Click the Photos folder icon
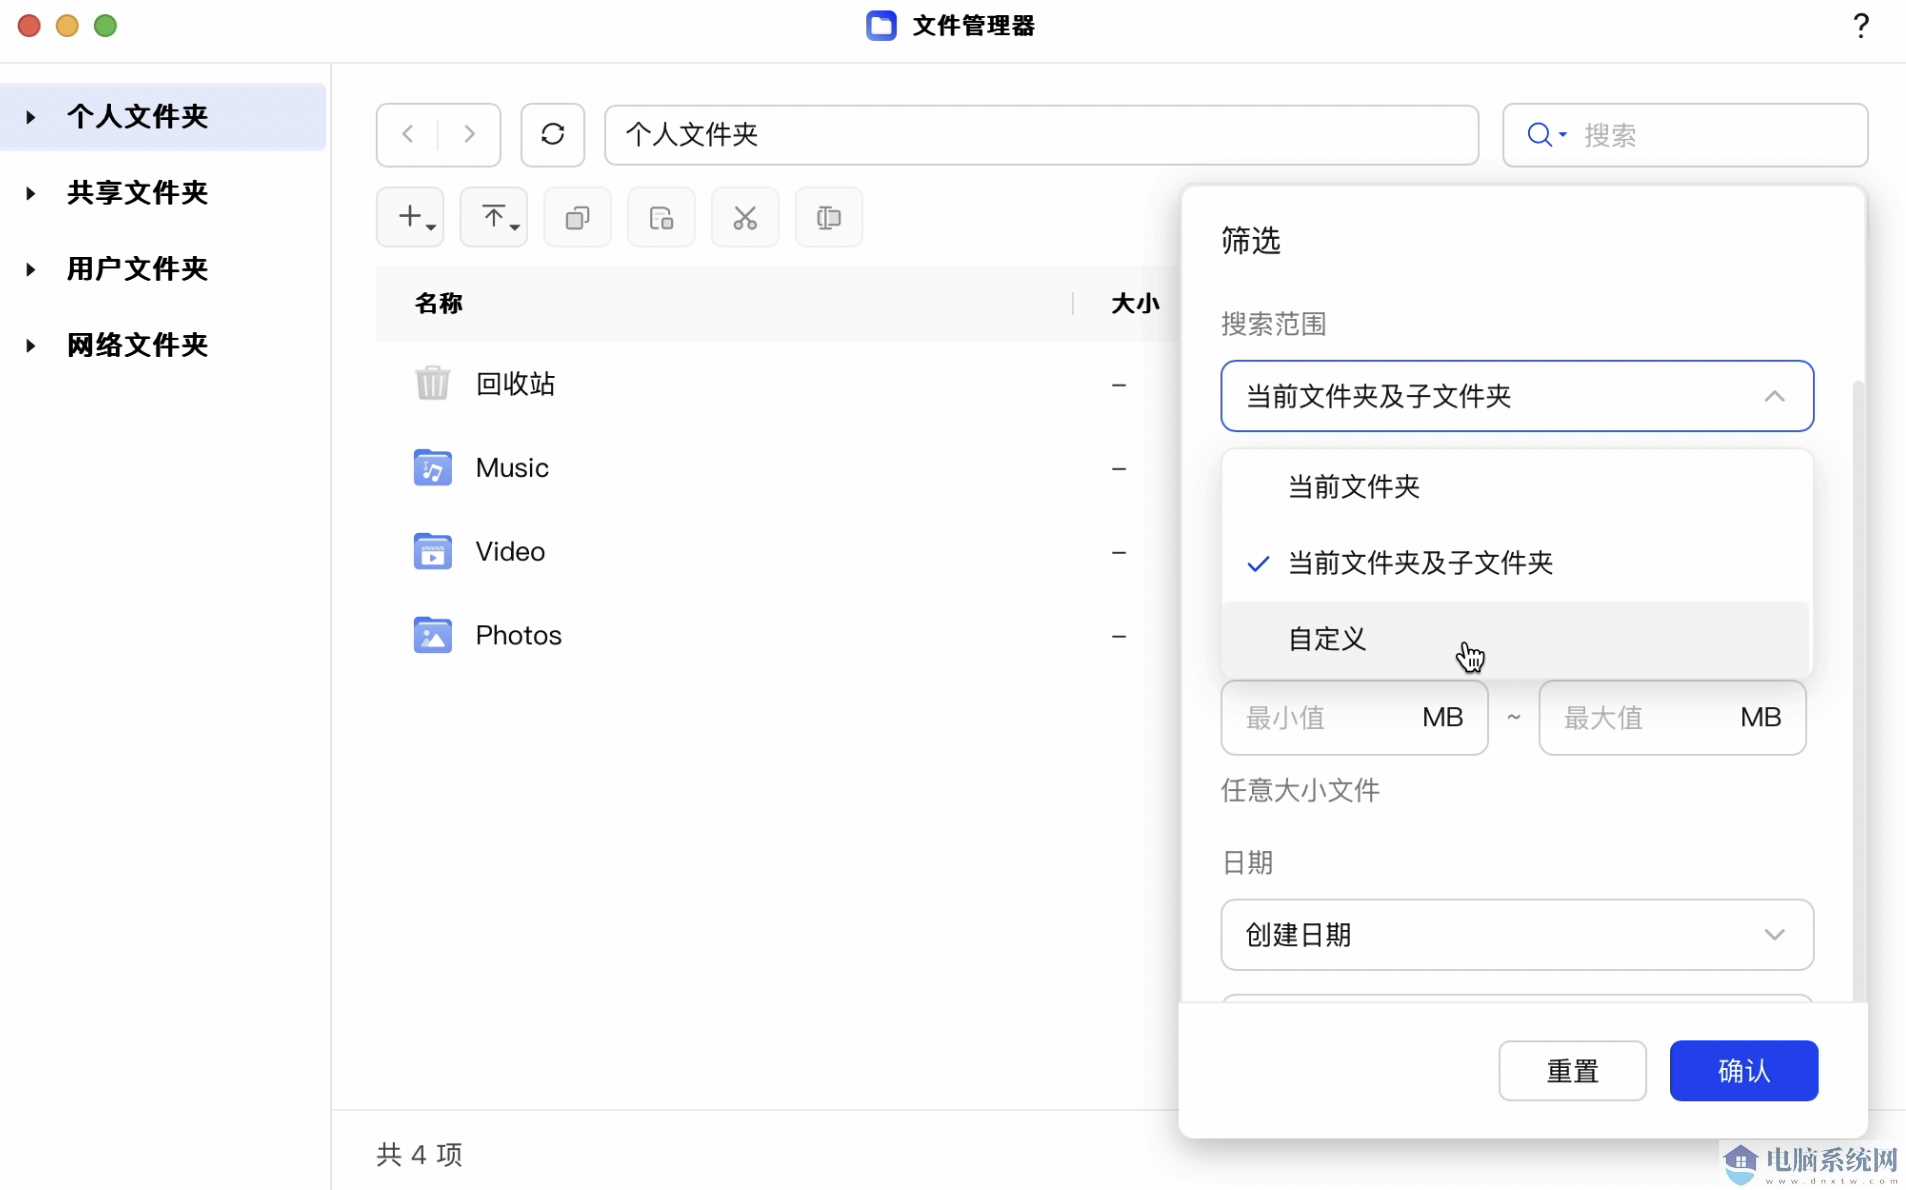This screenshot has height=1190, width=1906. (x=432, y=635)
